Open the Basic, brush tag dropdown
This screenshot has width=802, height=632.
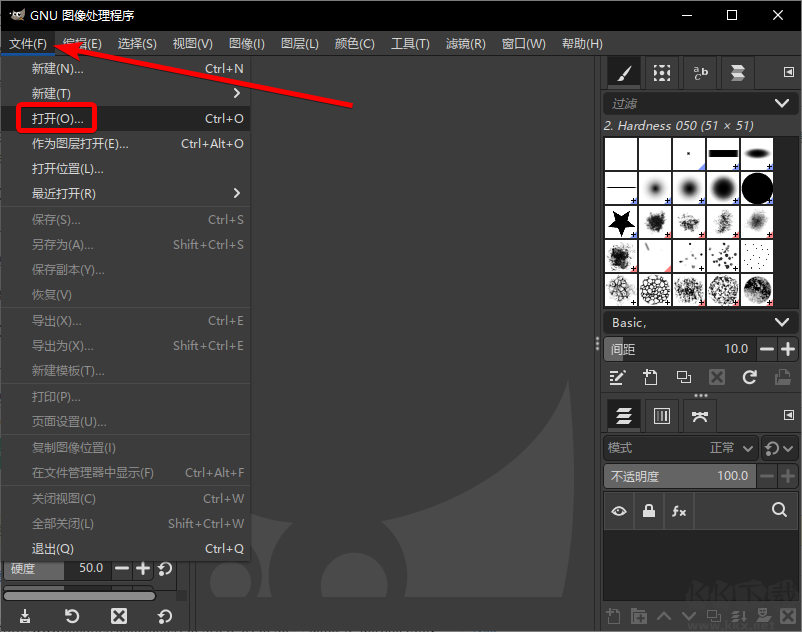tap(700, 323)
